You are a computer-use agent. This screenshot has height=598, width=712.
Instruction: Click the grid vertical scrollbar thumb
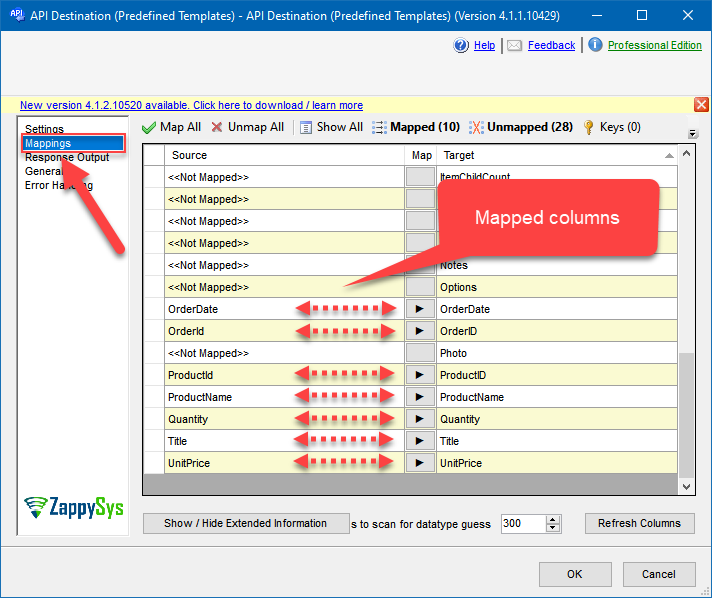pyautogui.click(x=686, y=415)
